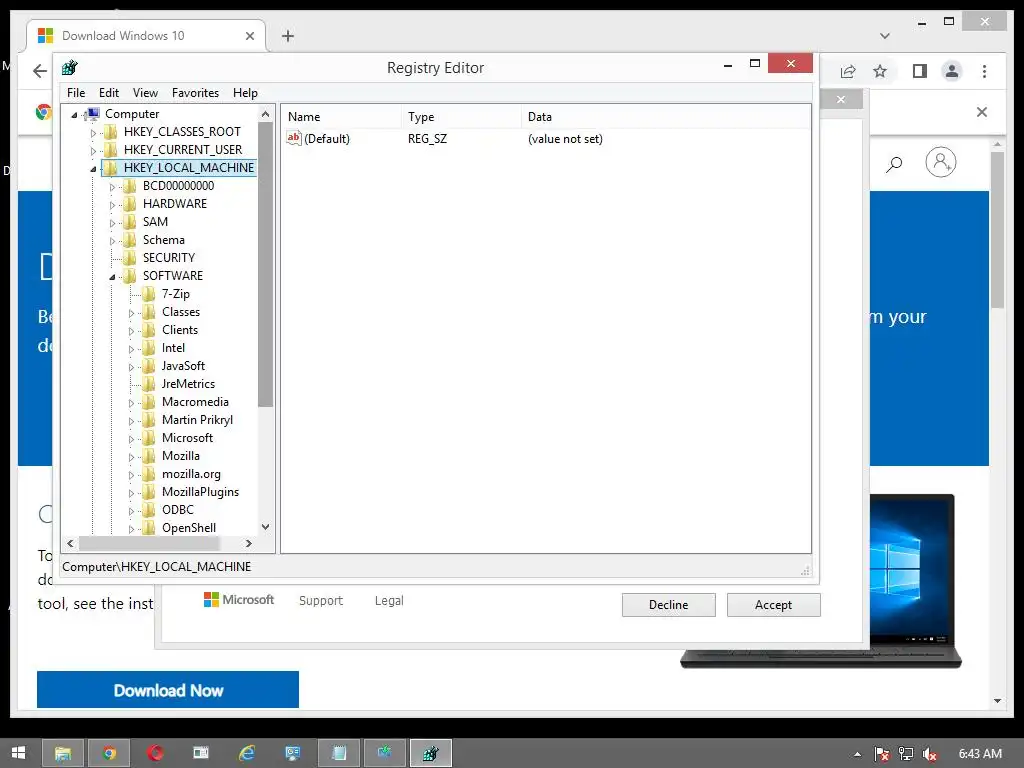This screenshot has height=768, width=1024.
Task: Close the Download Windows 10 tab
Action: 249,36
